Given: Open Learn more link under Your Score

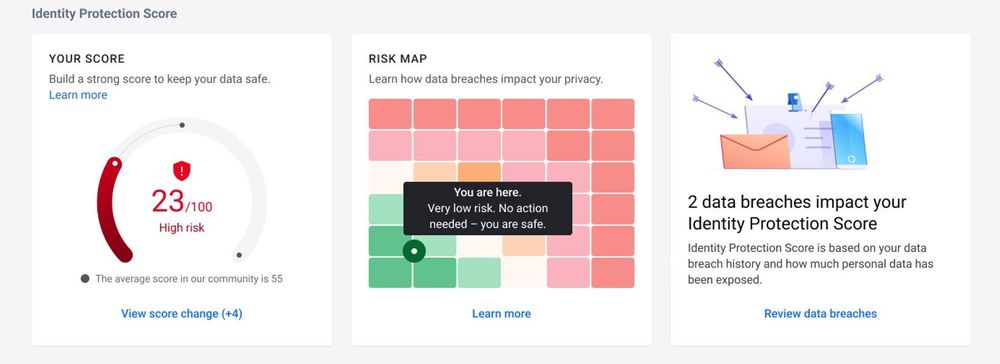Looking at the screenshot, I should [x=78, y=95].
